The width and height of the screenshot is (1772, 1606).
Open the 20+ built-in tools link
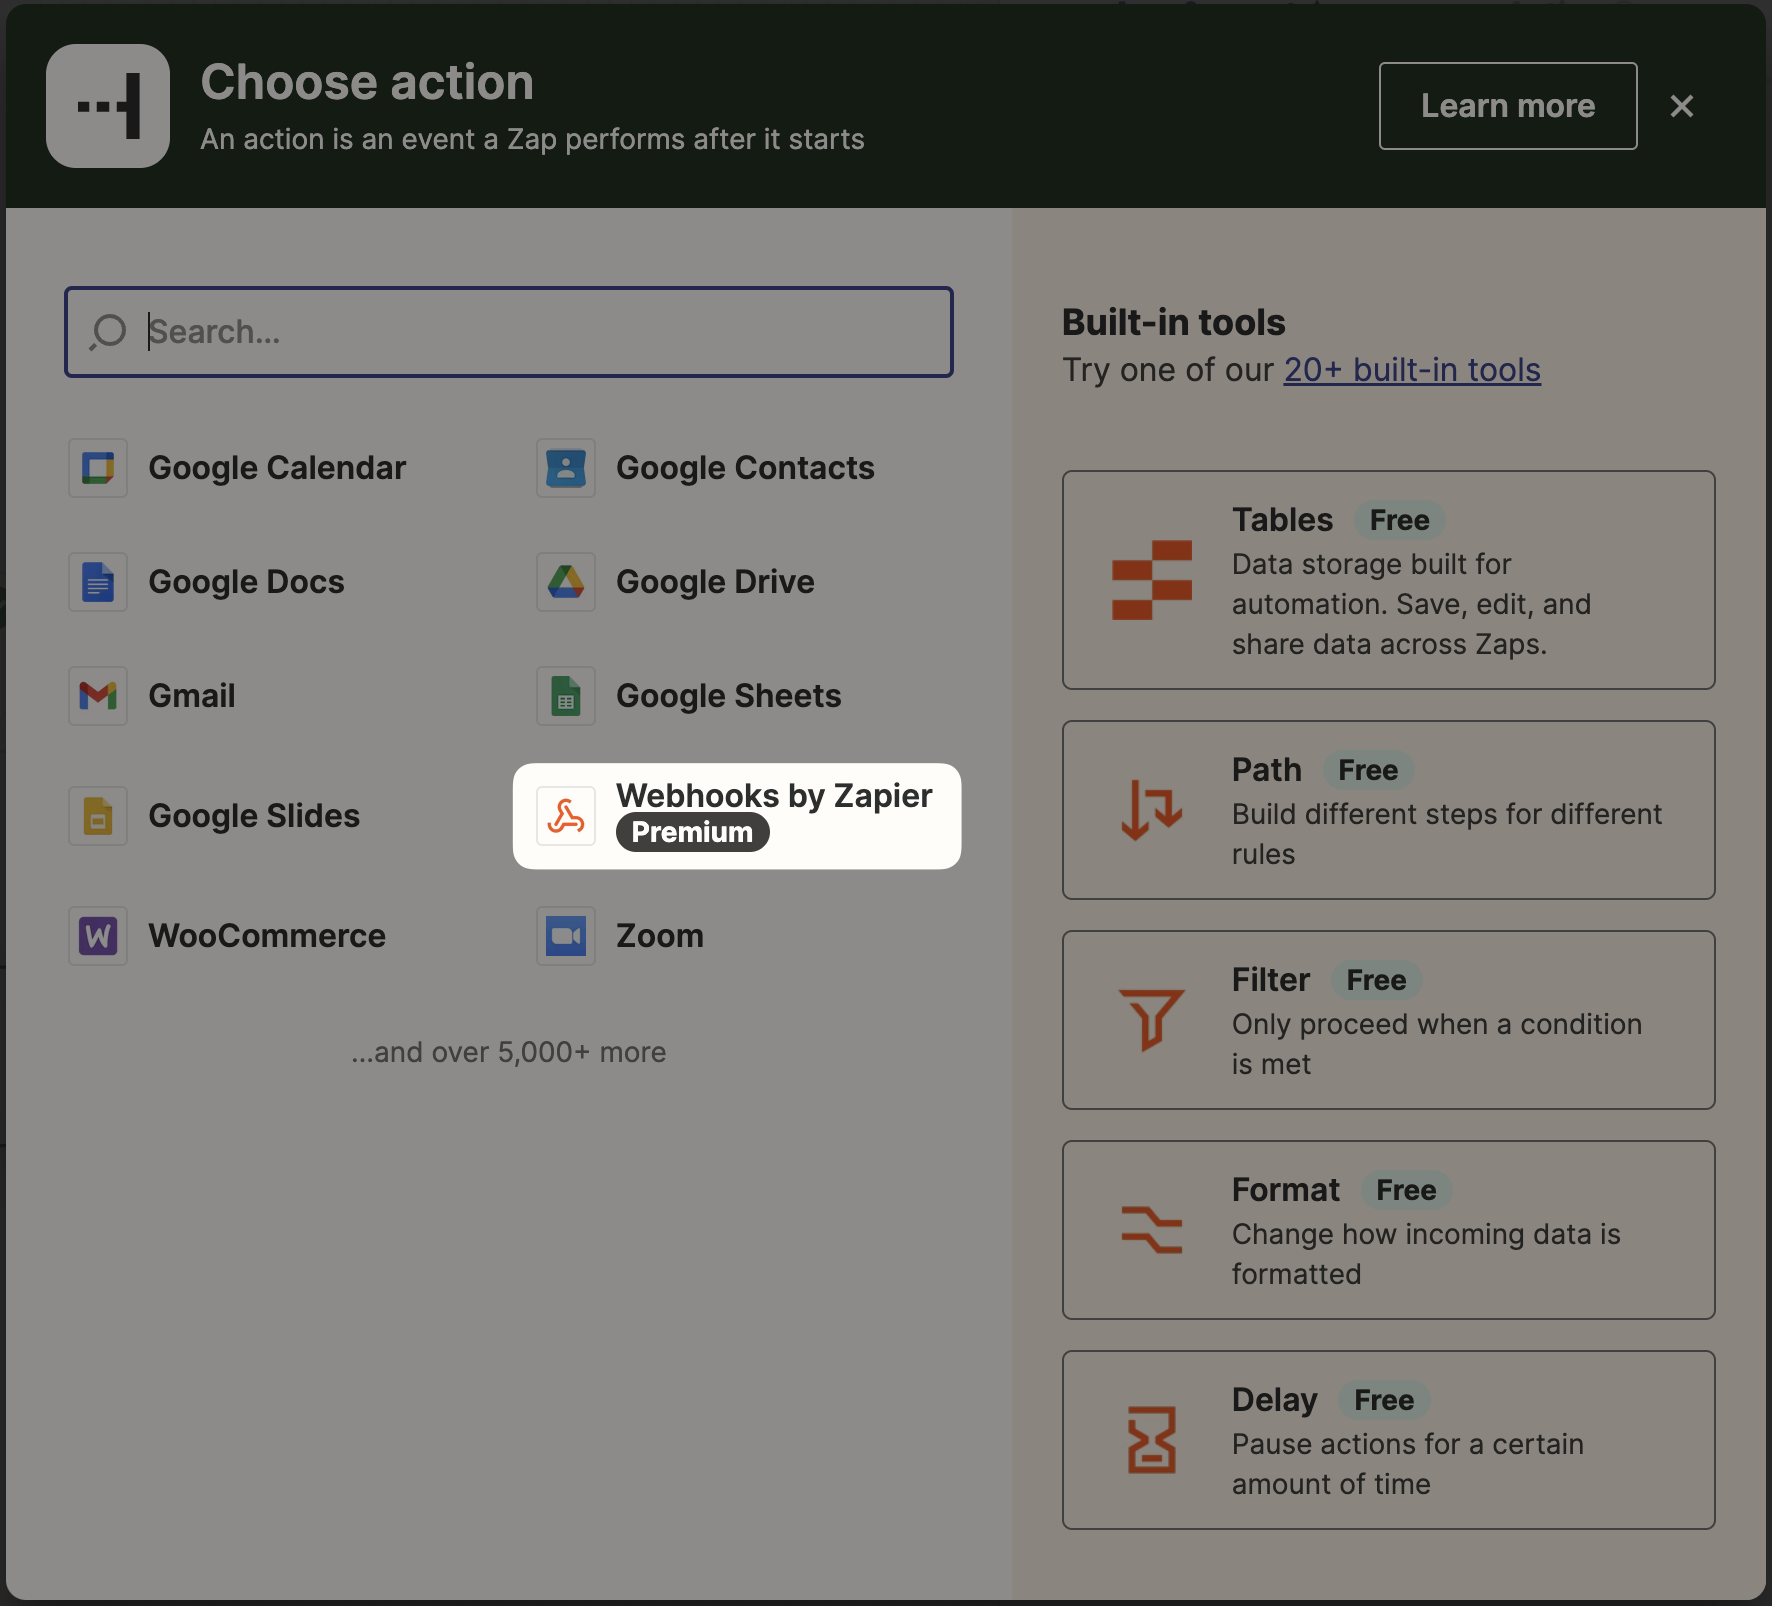(x=1411, y=370)
